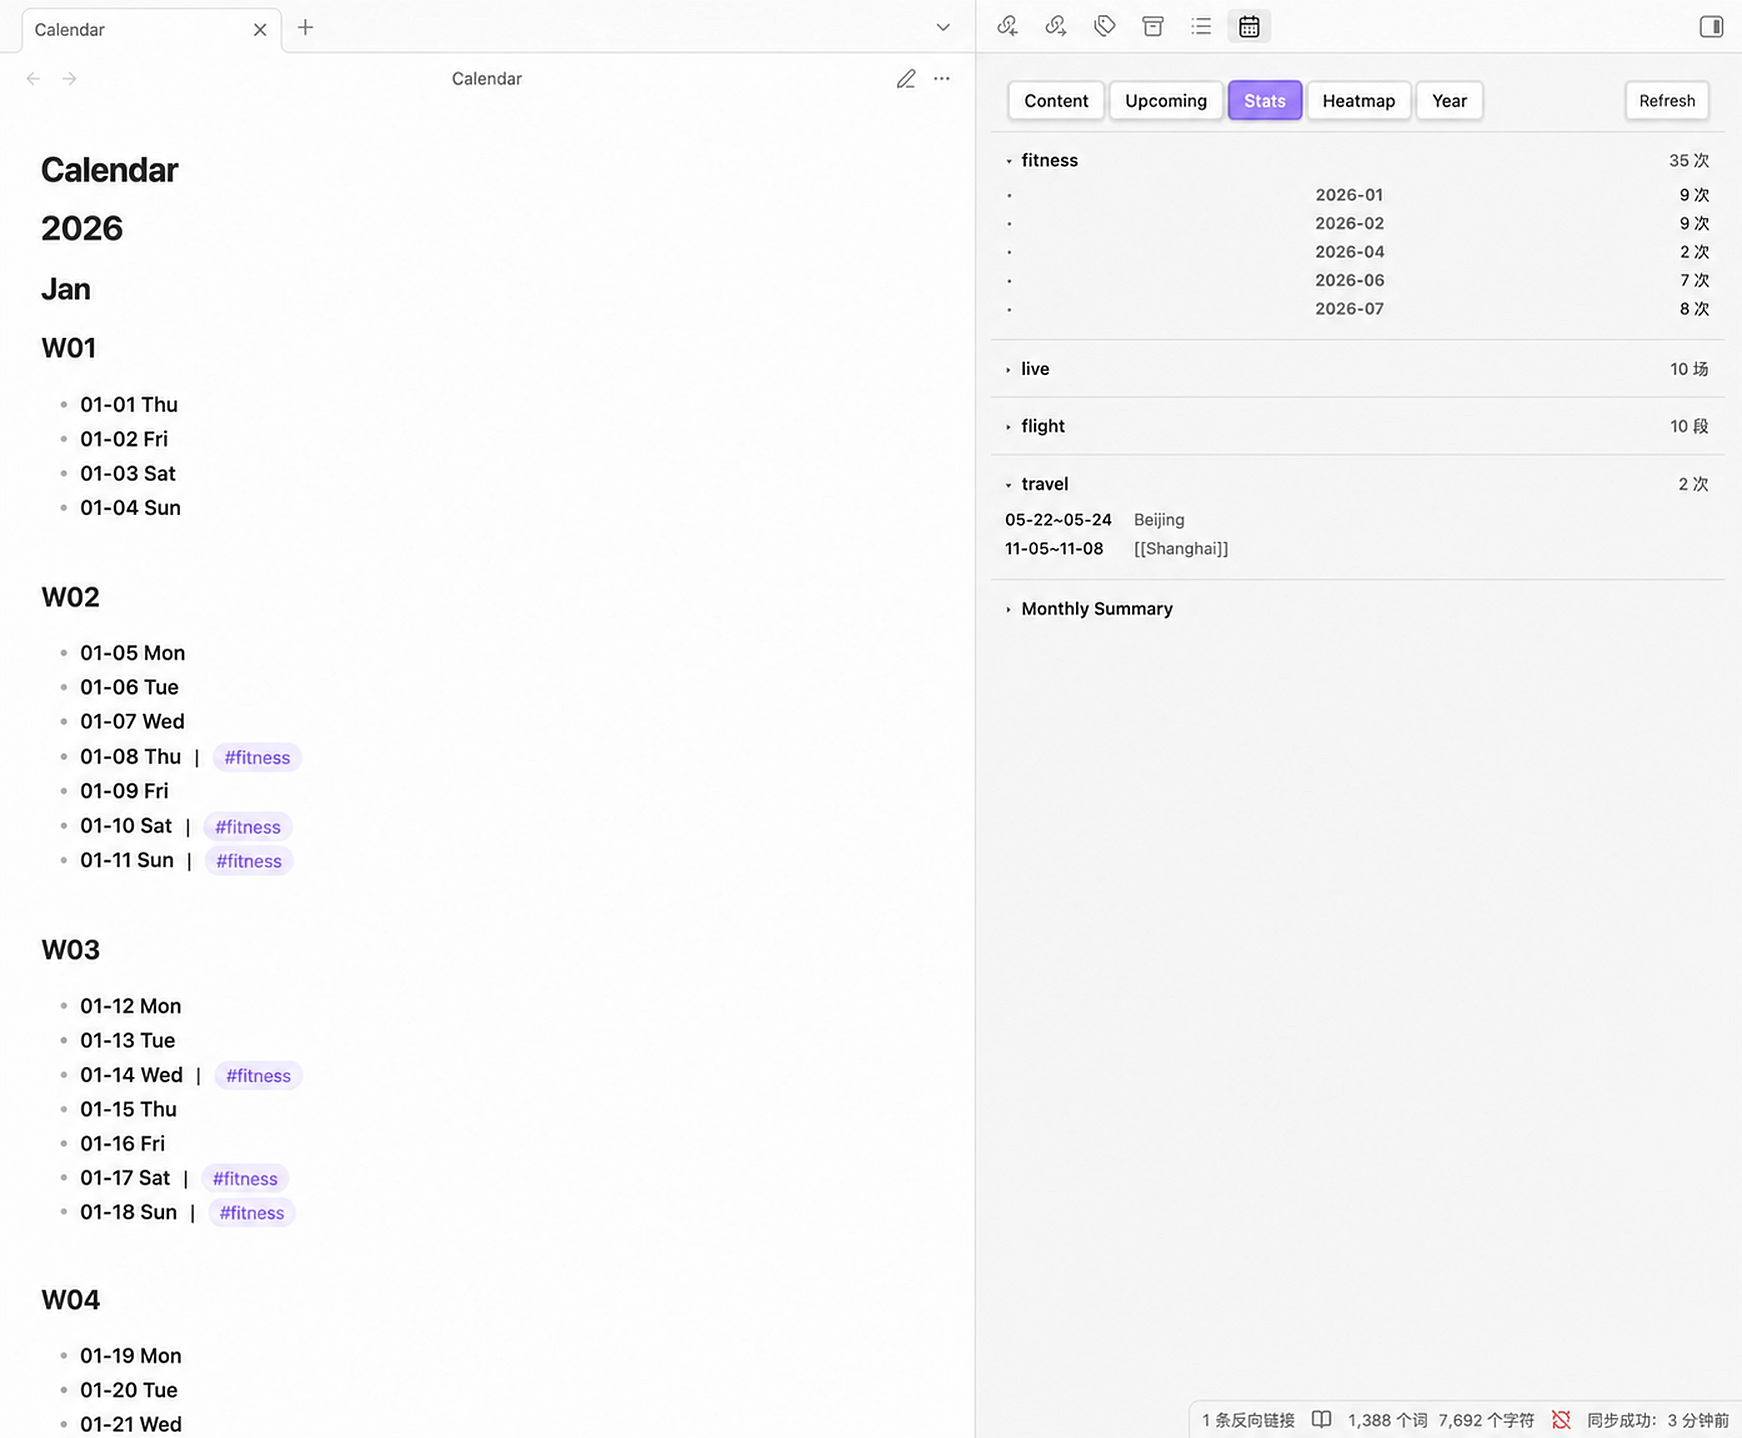Click the #fitness tag on 01-08 Thu
The height and width of the screenshot is (1438, 1742).
click(x=257, y=758)
